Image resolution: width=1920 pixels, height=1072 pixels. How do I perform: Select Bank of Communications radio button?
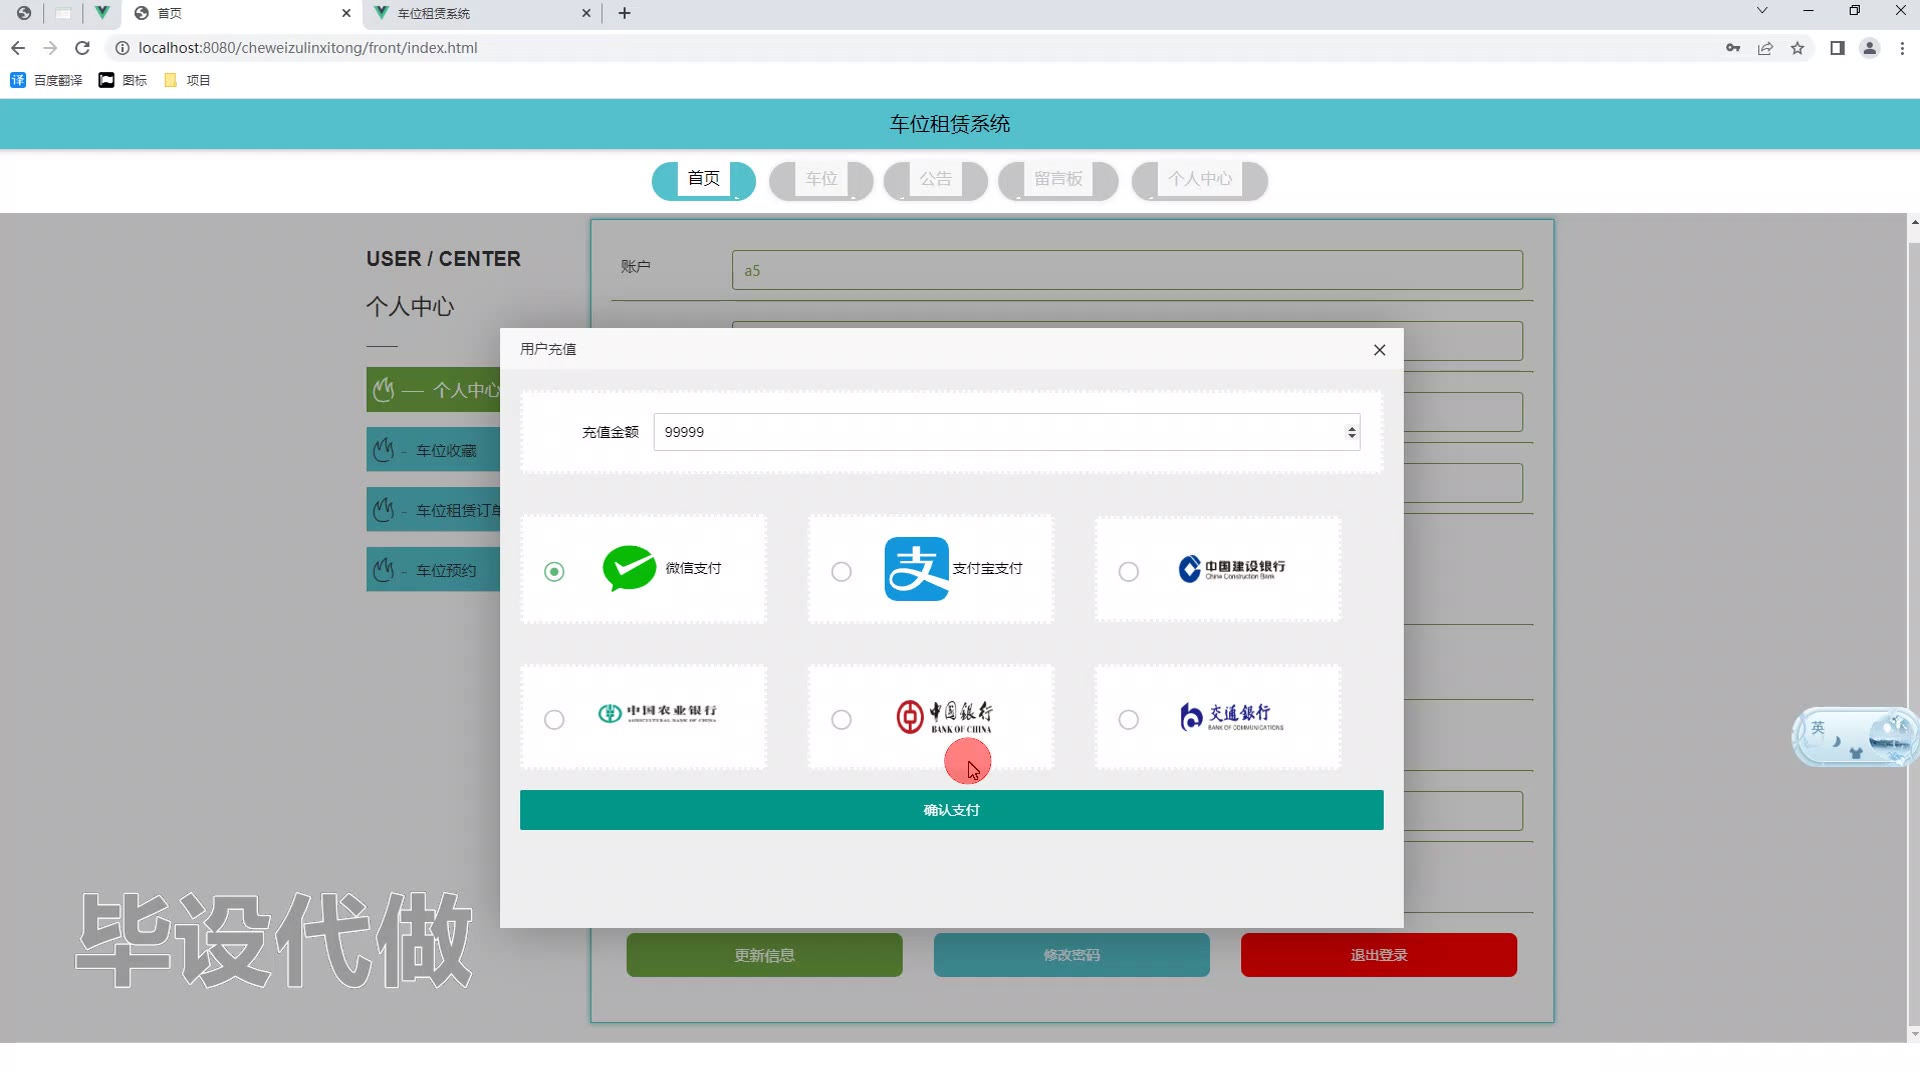point(1128,719)
